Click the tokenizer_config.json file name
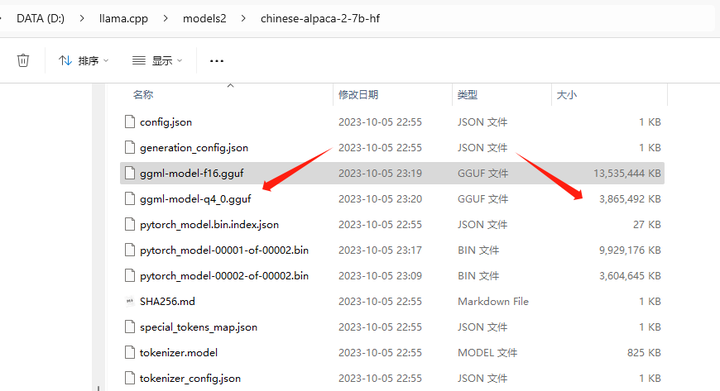Image resolution: width=720 pixels, height=391 pixels. (x=190, y=379)
